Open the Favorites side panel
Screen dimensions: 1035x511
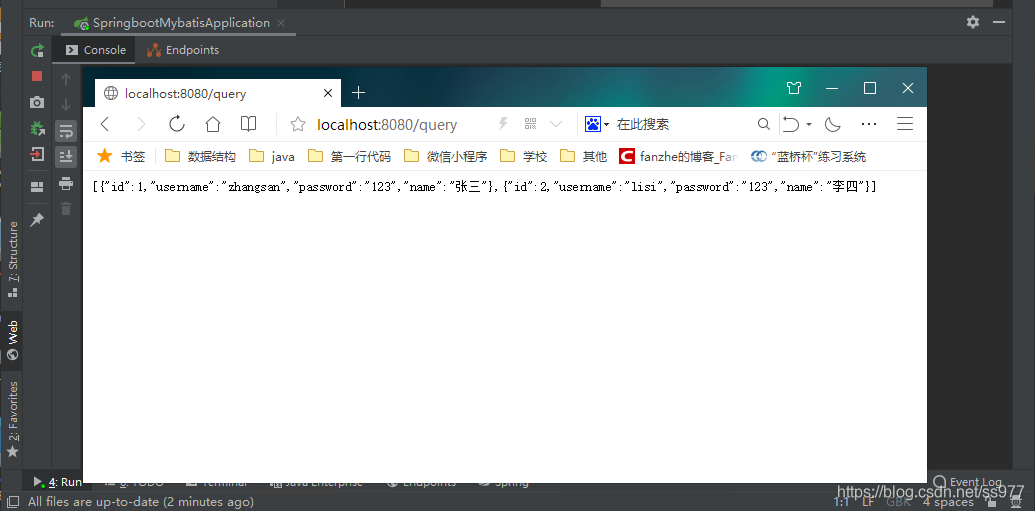[13, 420]
